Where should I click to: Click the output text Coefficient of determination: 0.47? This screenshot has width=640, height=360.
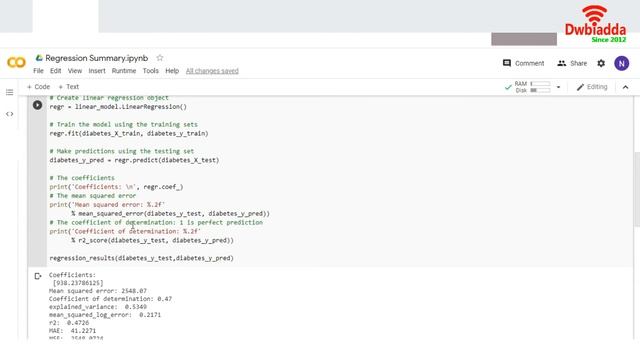pyautogui.click(x=110, y=299)
